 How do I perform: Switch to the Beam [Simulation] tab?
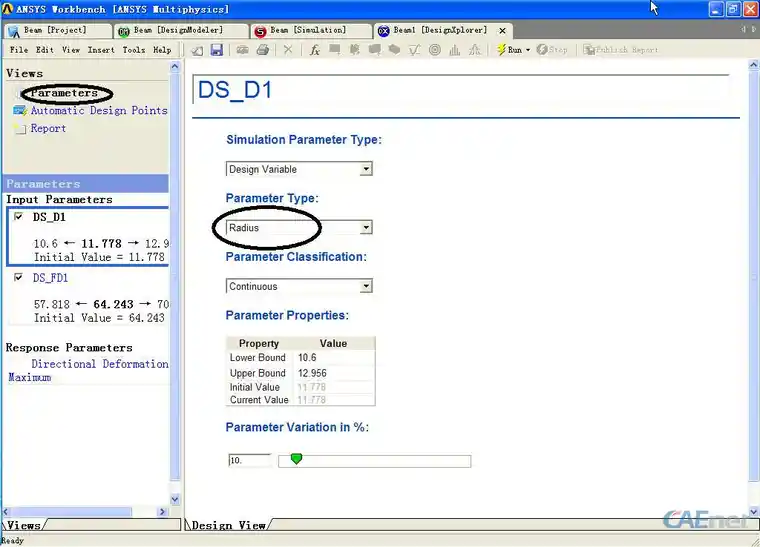(311, 31)
